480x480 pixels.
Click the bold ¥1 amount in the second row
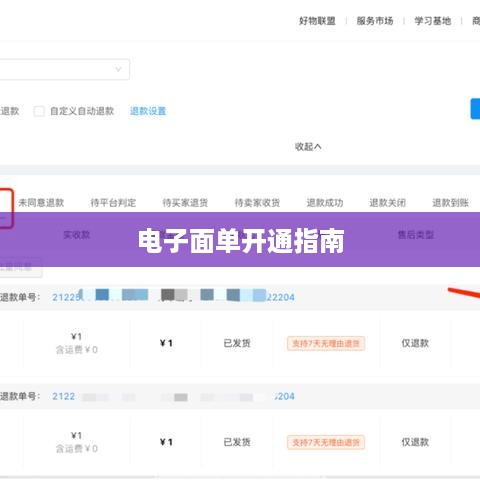click(x=166, y=442)
